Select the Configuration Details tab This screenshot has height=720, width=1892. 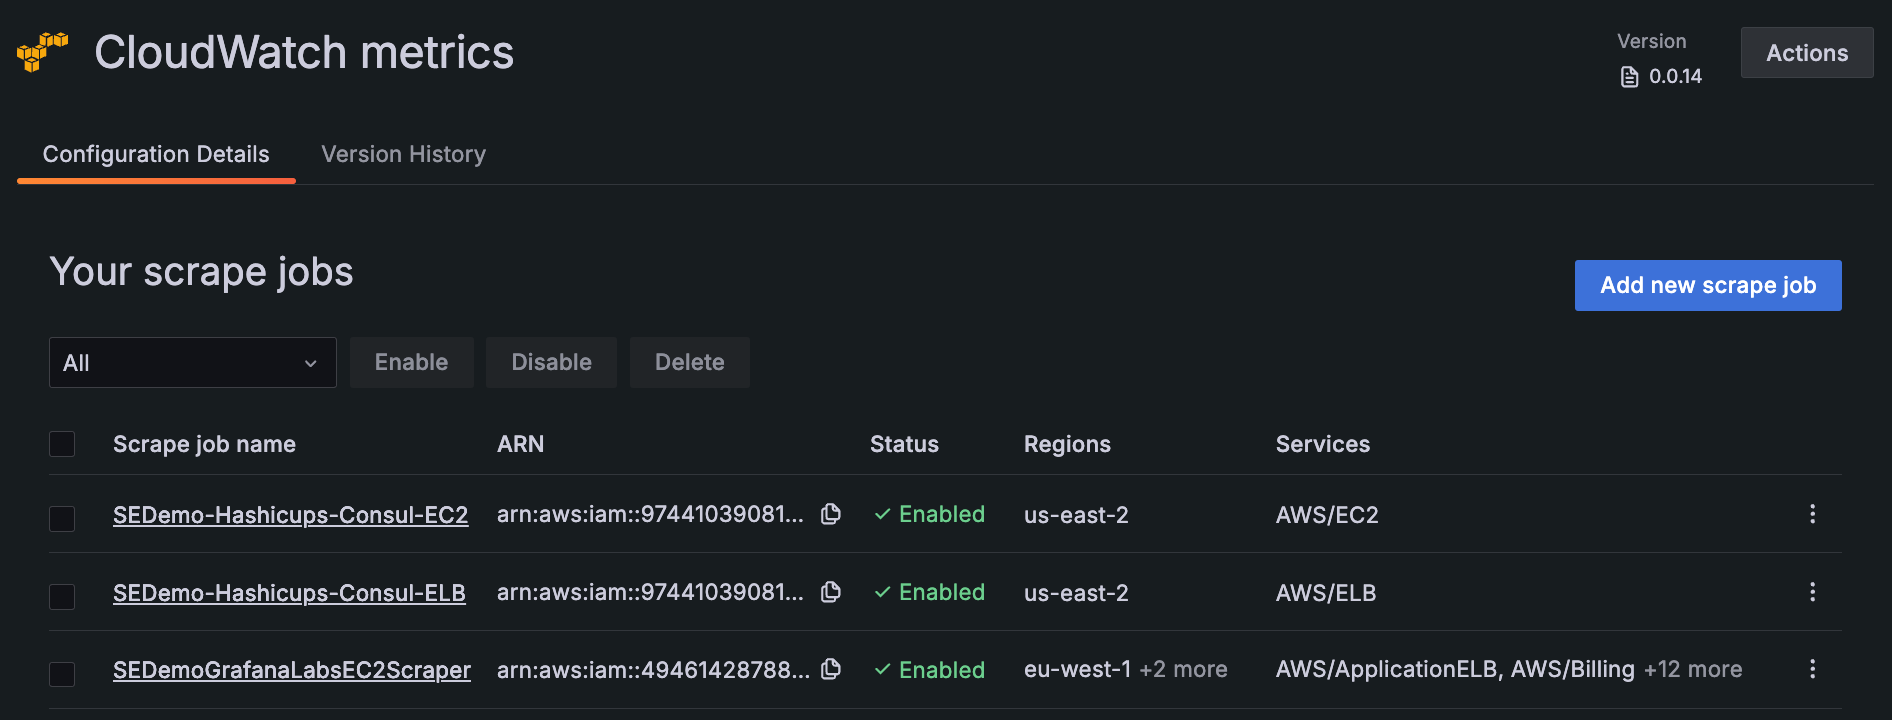[x=155, y=154]
